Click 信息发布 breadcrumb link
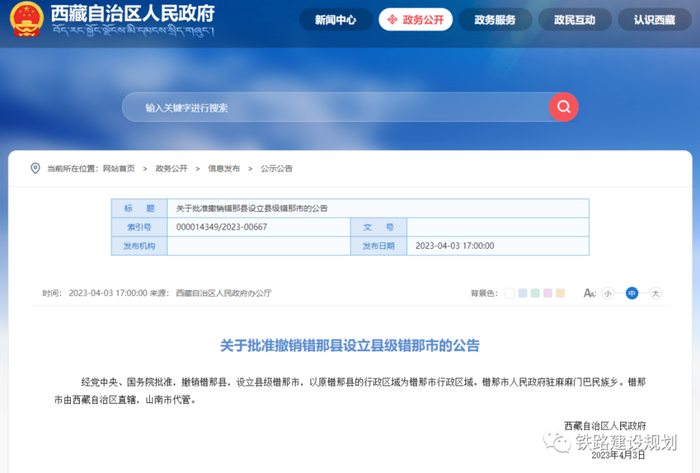 click(224, 168)
